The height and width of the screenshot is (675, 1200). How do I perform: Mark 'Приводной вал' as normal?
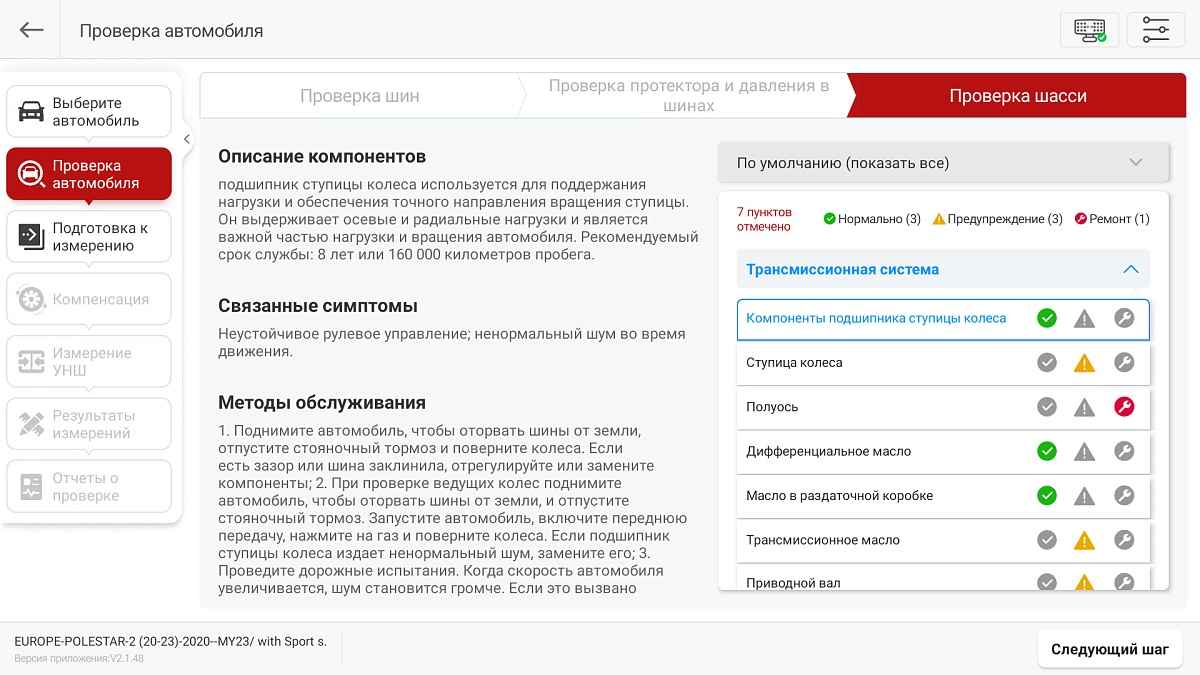(x=1047, y=581)
